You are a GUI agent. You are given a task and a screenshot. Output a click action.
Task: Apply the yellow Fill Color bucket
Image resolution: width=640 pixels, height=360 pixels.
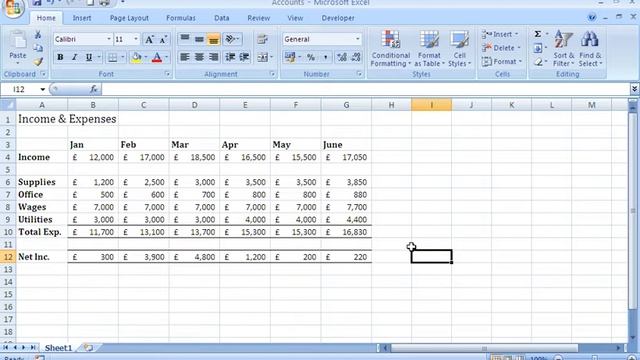(x=136, y=58)
